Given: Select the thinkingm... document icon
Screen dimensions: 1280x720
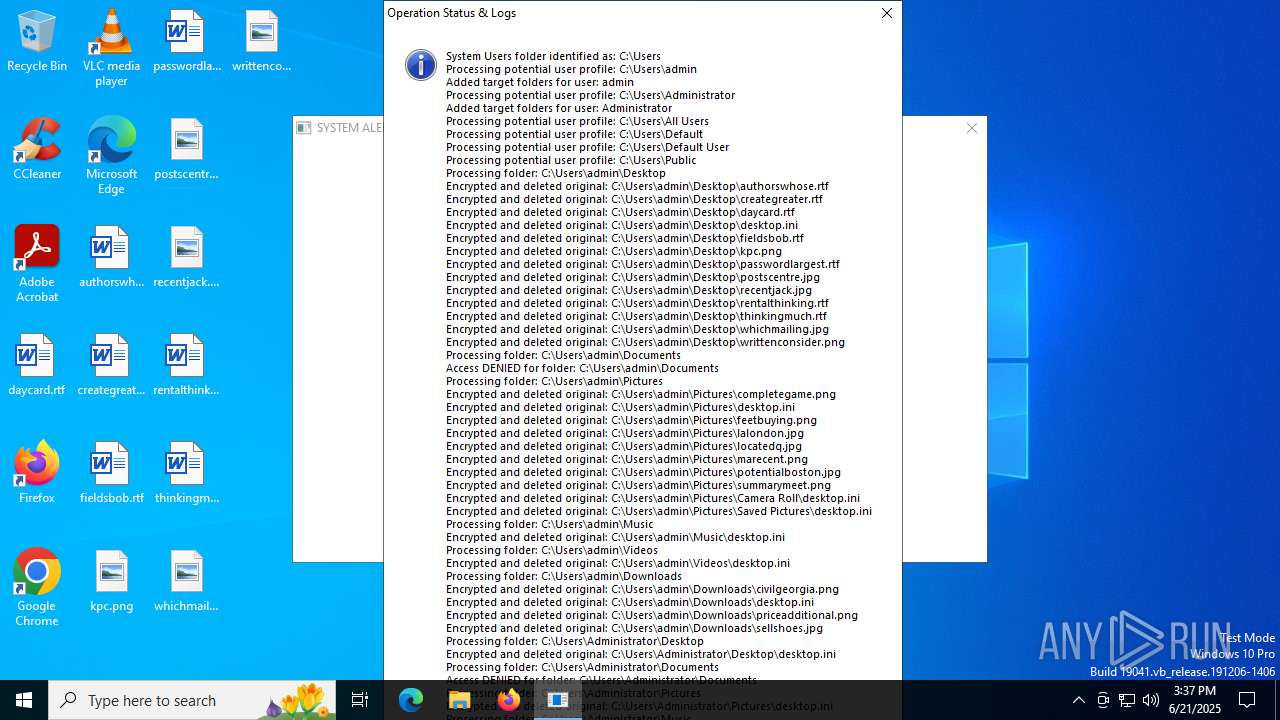Looking at the screenshot, I should tap(186, 473).
